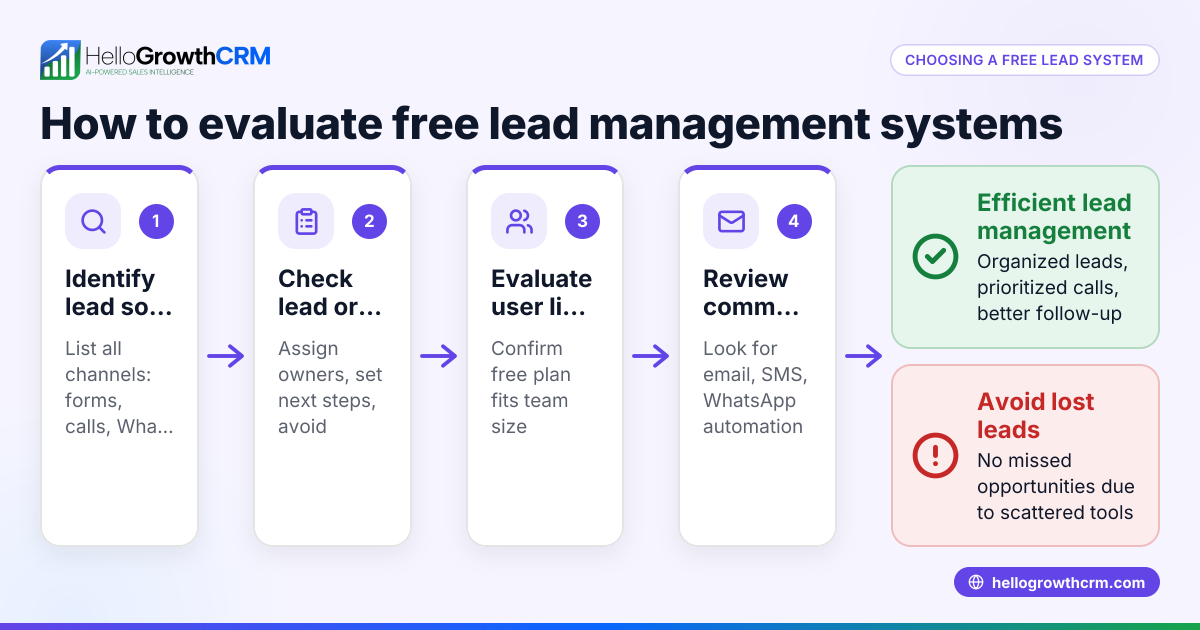Click the green checkmark circle icon
The height and width of the screenshot is (630, 1200).
pos(935,257)
